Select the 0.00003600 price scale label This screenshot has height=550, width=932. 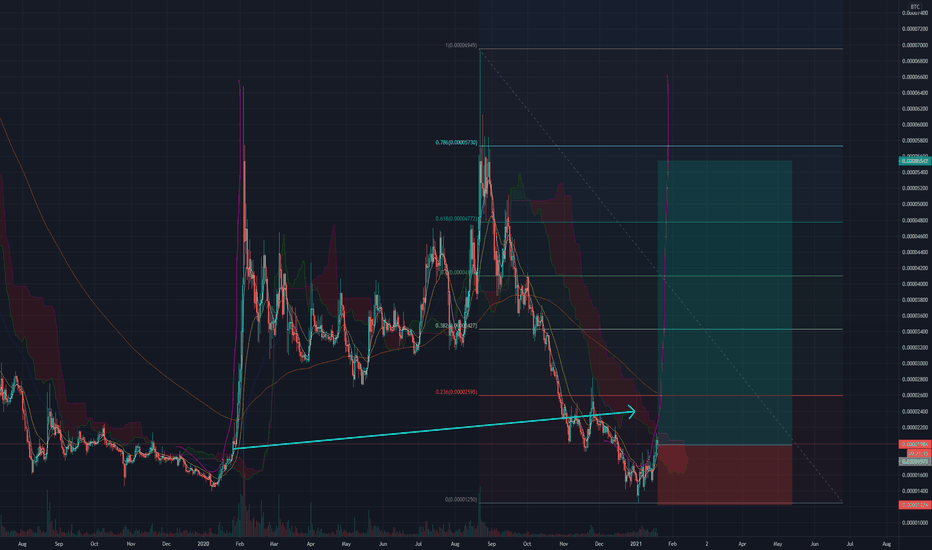tap(915, 316)
